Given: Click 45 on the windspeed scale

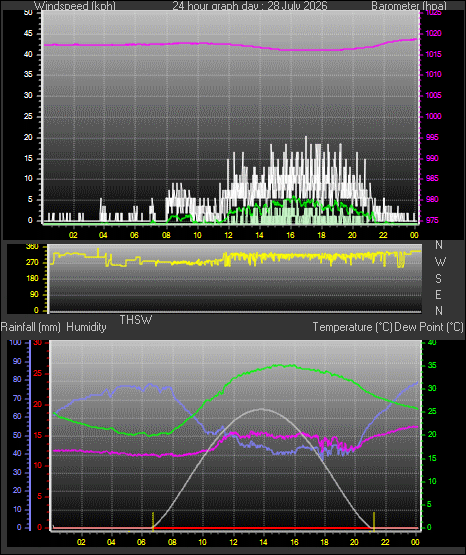Looking at the screenshot, I should coord(28,34).
